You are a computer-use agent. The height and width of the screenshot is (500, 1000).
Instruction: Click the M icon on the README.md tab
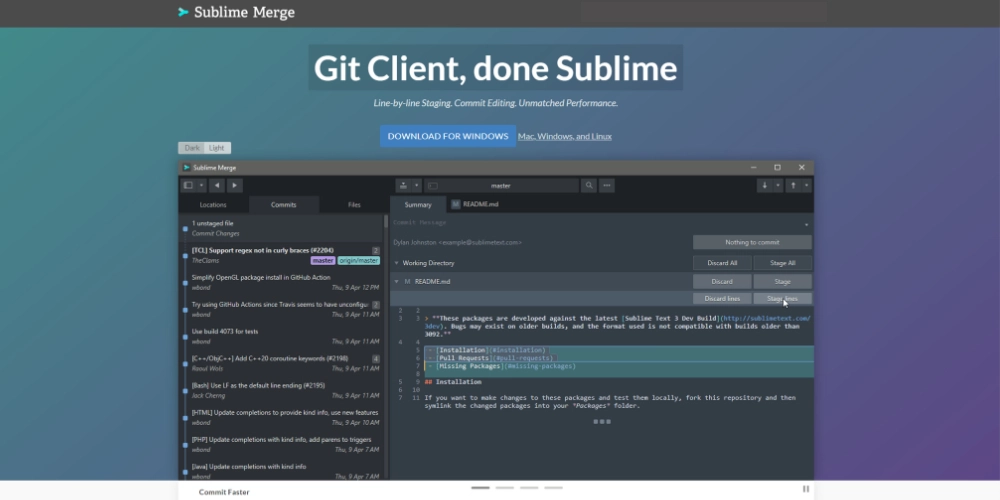pyautogui.click(x=455, y=205)
